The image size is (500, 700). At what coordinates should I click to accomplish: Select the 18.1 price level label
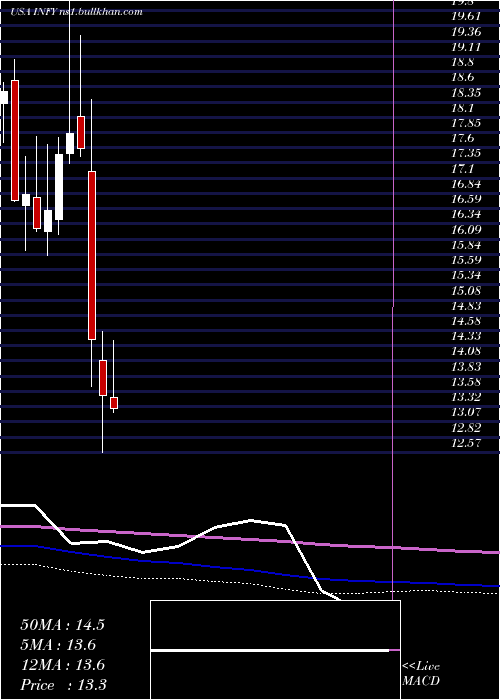click(462, 108)
